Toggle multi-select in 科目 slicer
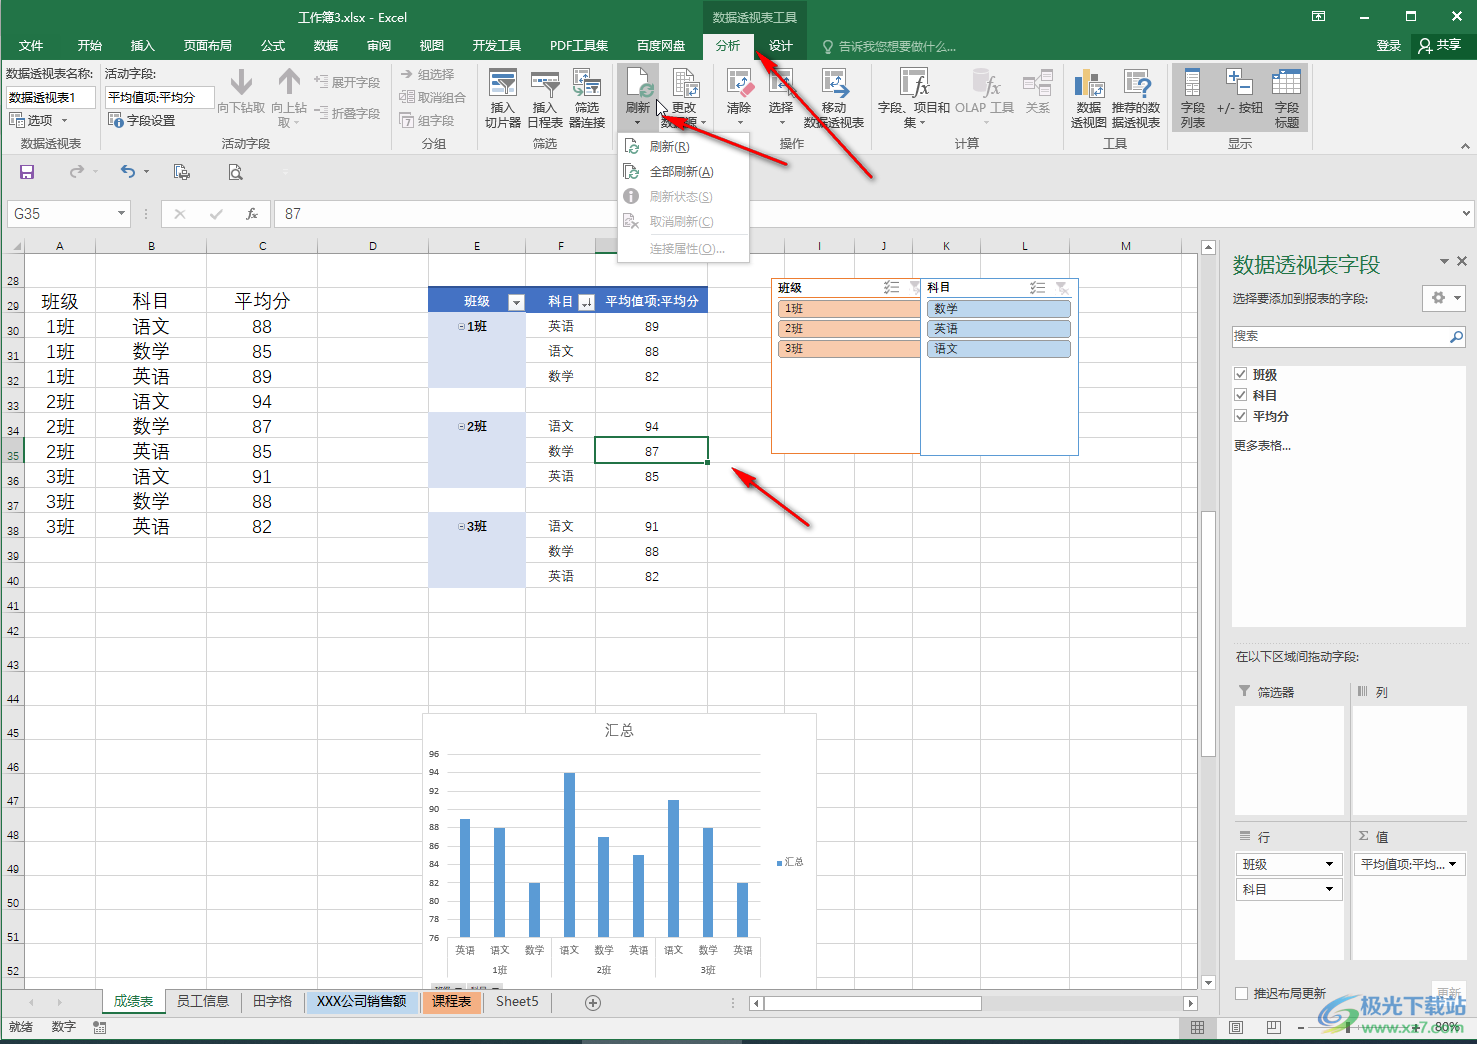 coord(1038,288)
